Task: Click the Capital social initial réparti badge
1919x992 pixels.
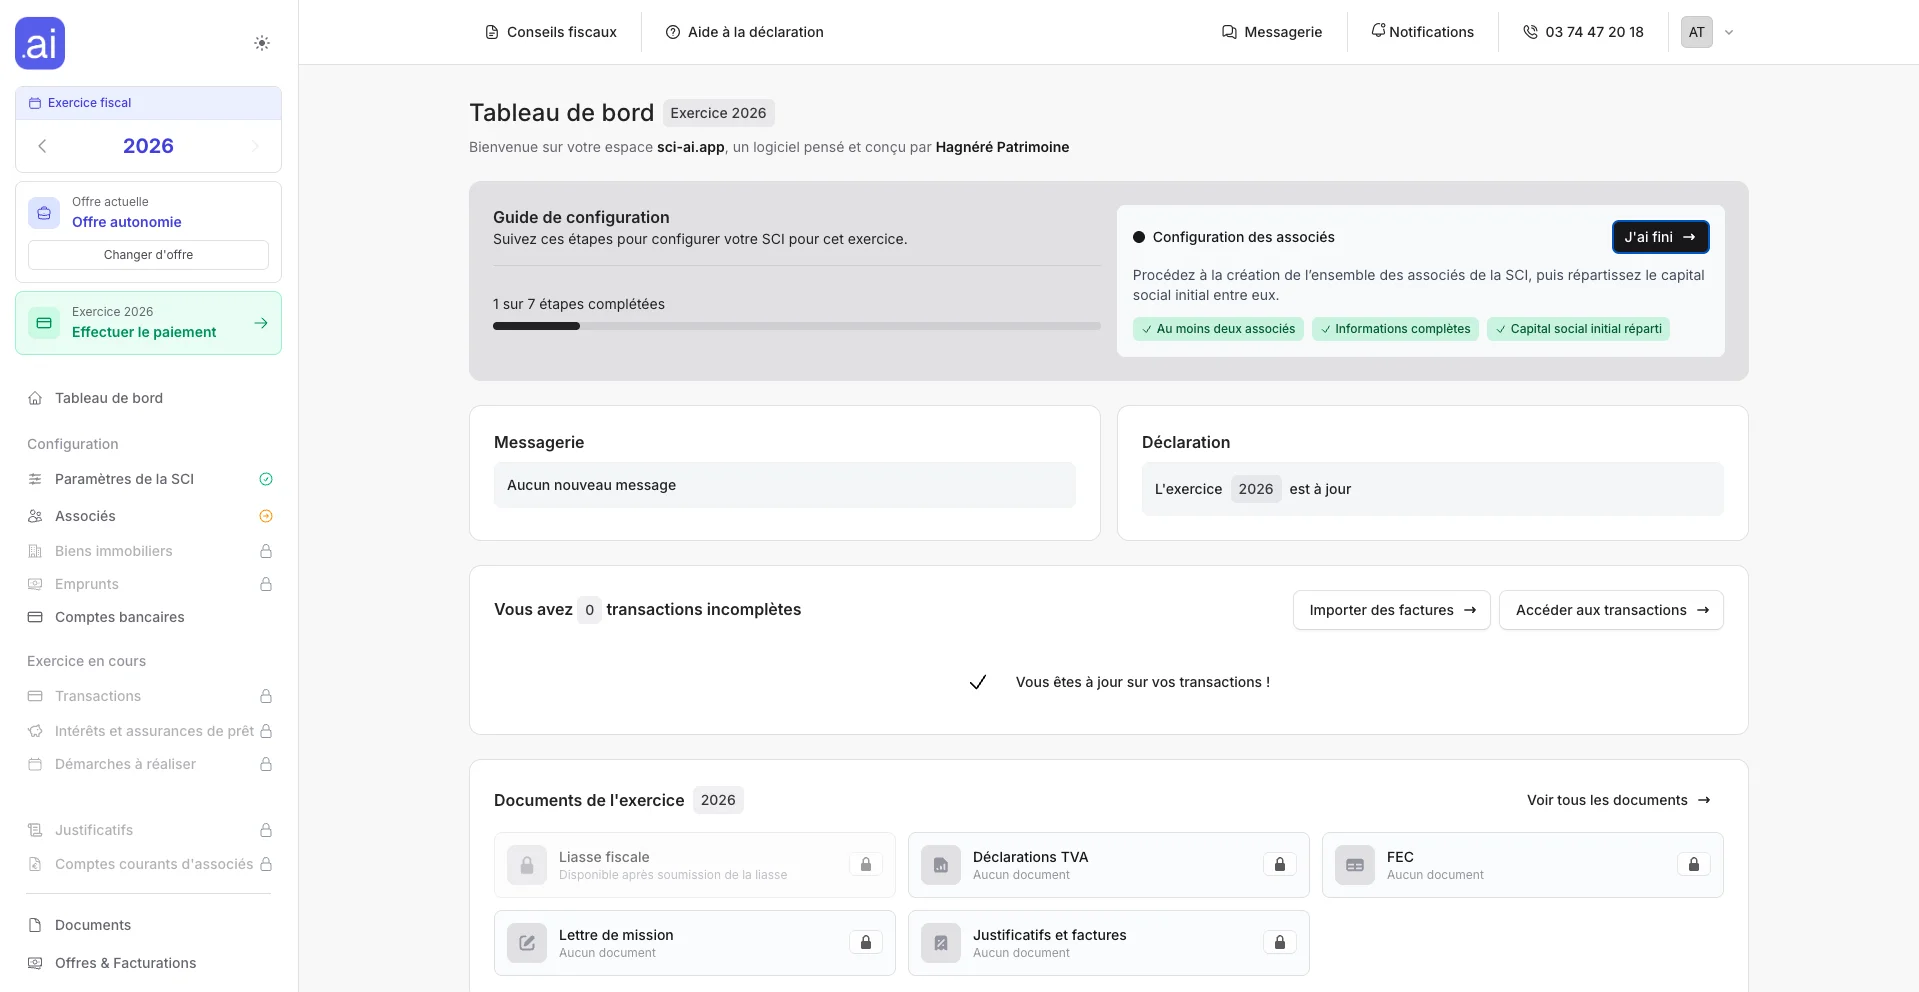Action: pyautogui.click(x=1578, y=328)
